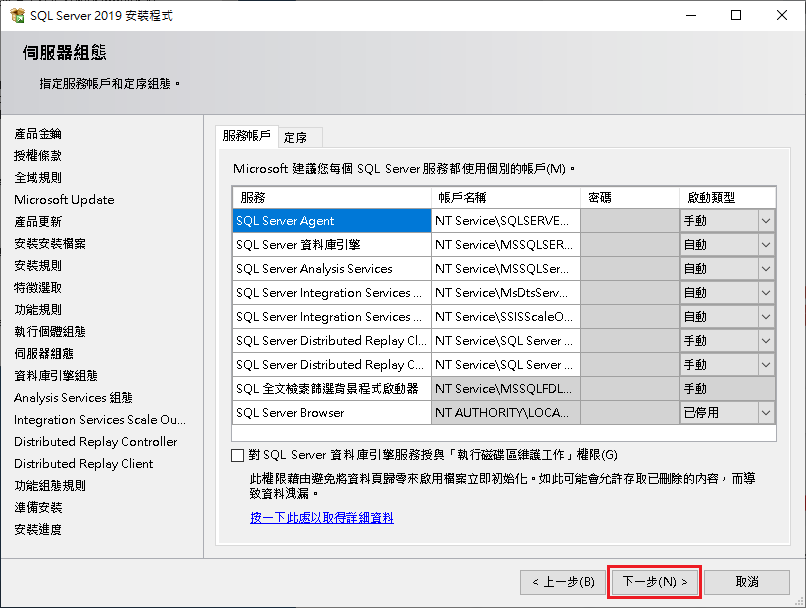The width and height of the screenshot is (806, 608).
Task: Maximize the SQL Server 2019 setup window
Action: (x=736, y=15)
